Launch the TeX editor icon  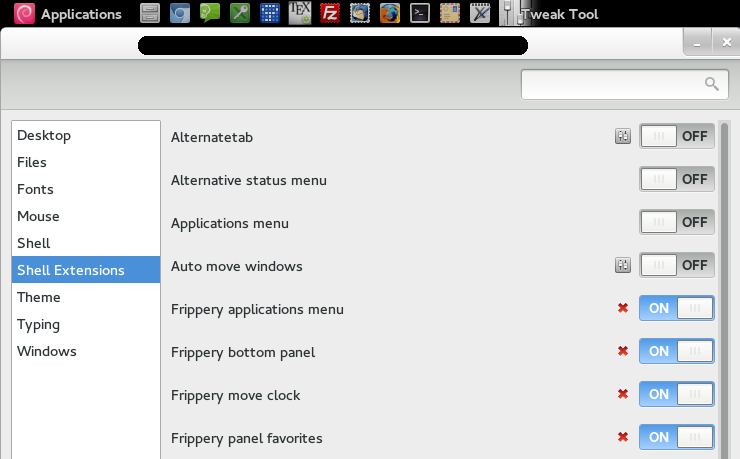point(300,13)
